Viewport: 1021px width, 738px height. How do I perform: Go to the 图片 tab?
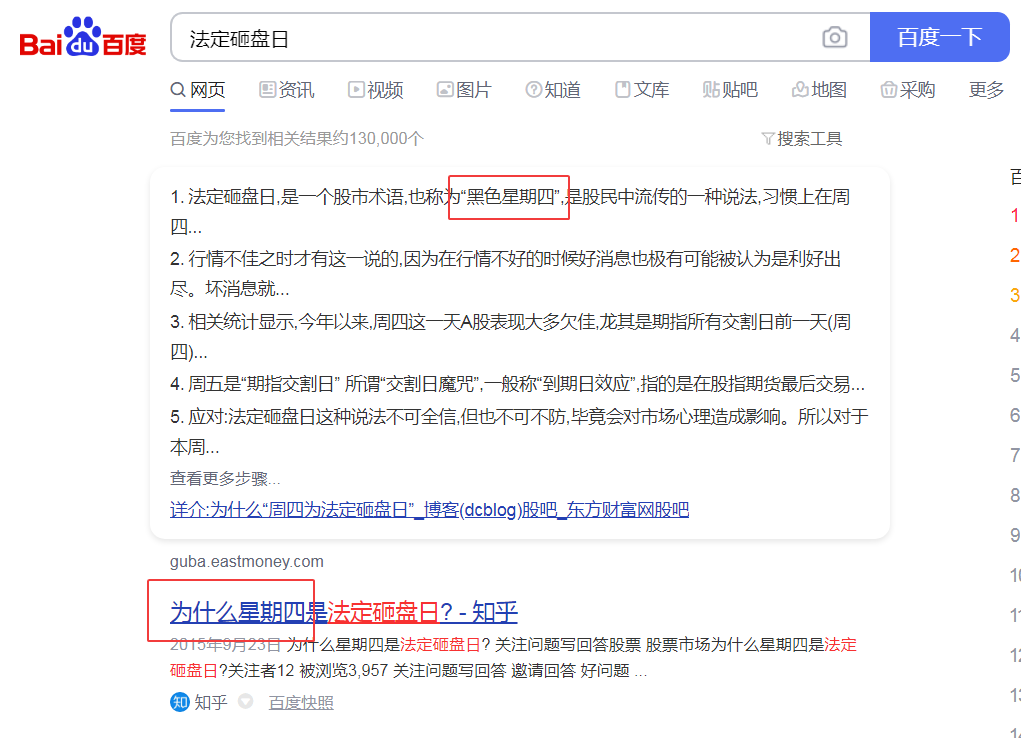point(464,89)
